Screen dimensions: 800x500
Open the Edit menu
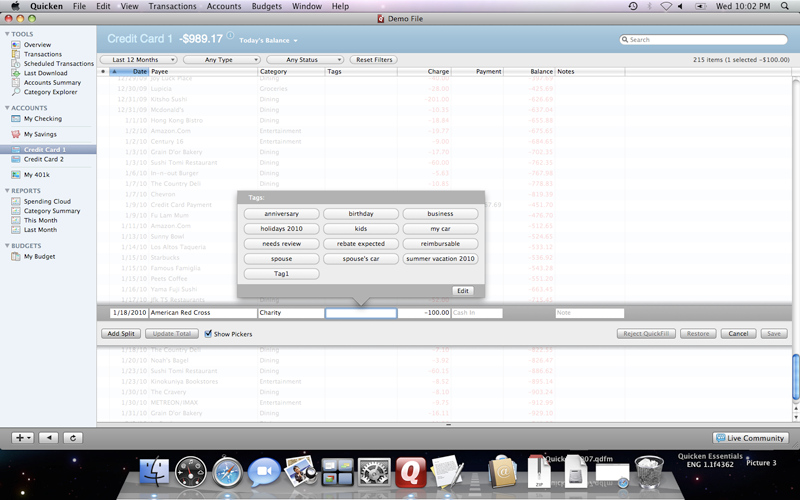pos(103,6)
